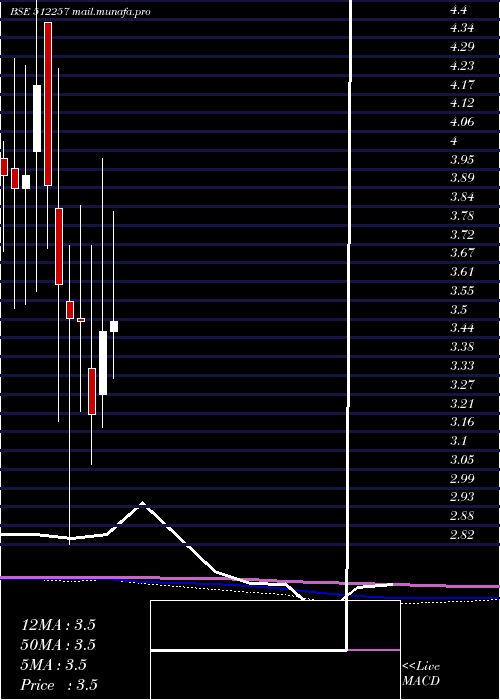500x700 pixels.
Task: Click the 3.44 price axis label
Action: (462, 329)
